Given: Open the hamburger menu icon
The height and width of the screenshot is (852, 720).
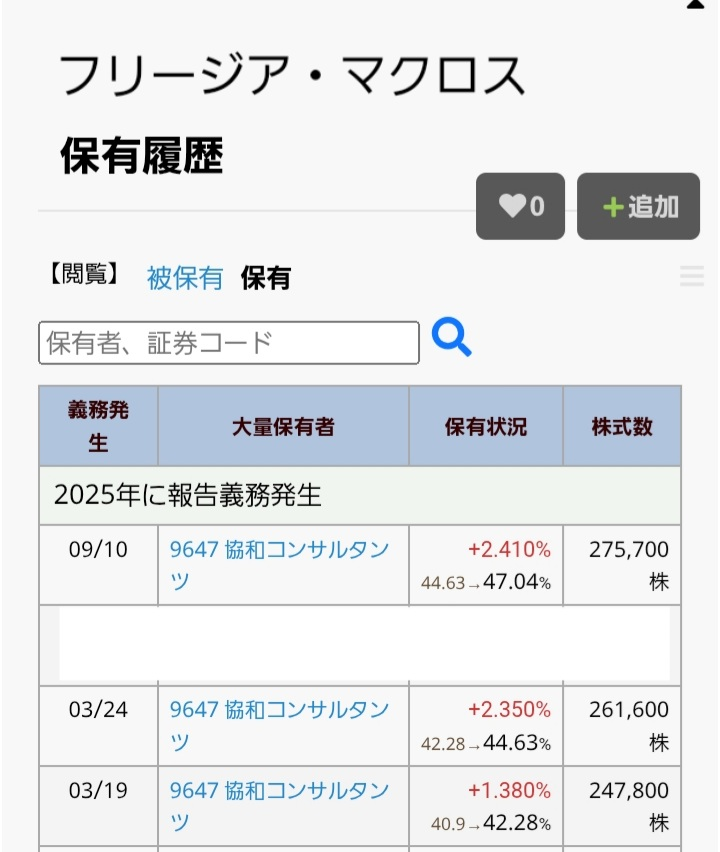Looking at the screenshot, I should 691,277.
